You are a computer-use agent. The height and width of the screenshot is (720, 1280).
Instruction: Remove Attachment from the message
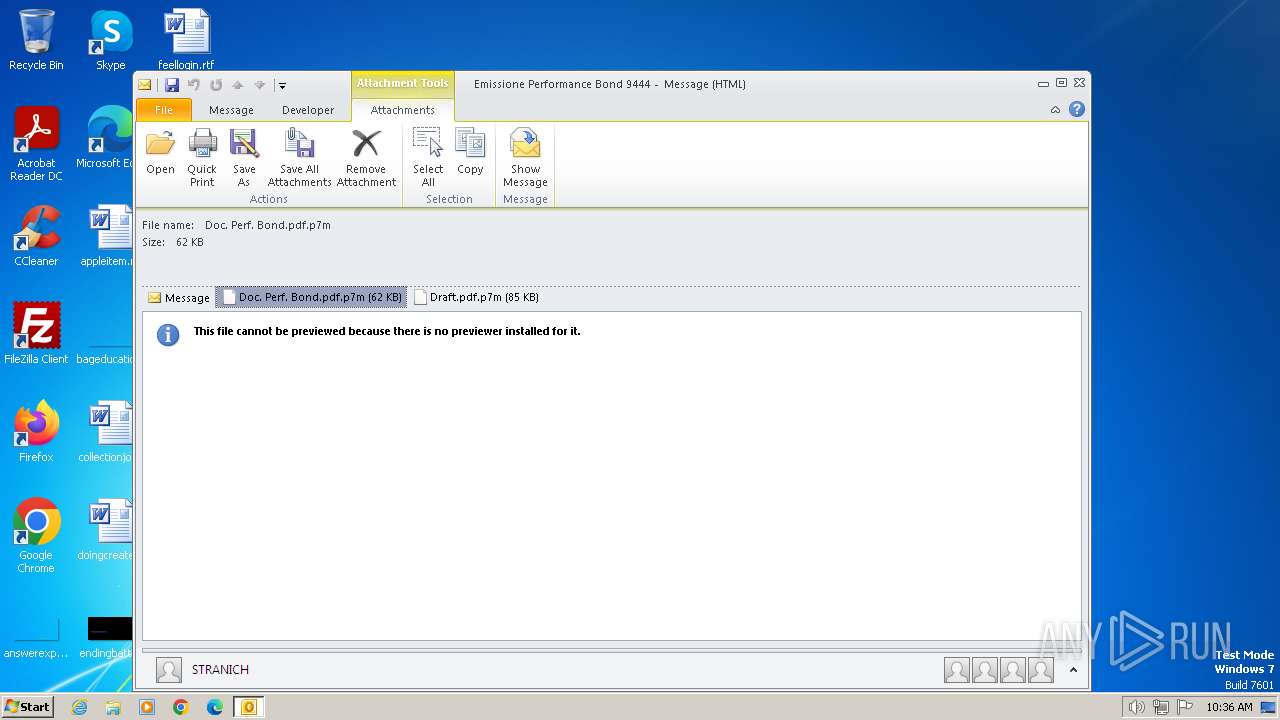[x=366, y=158]
